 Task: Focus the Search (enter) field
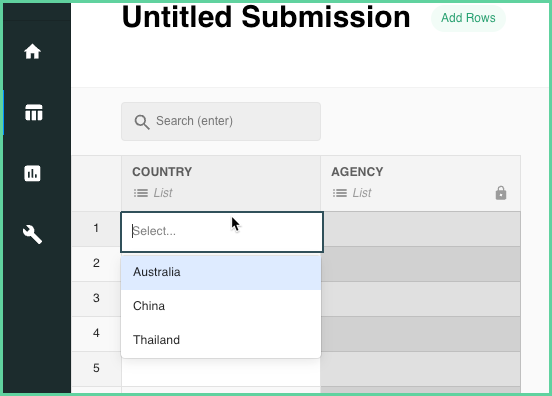pos(221,121)
